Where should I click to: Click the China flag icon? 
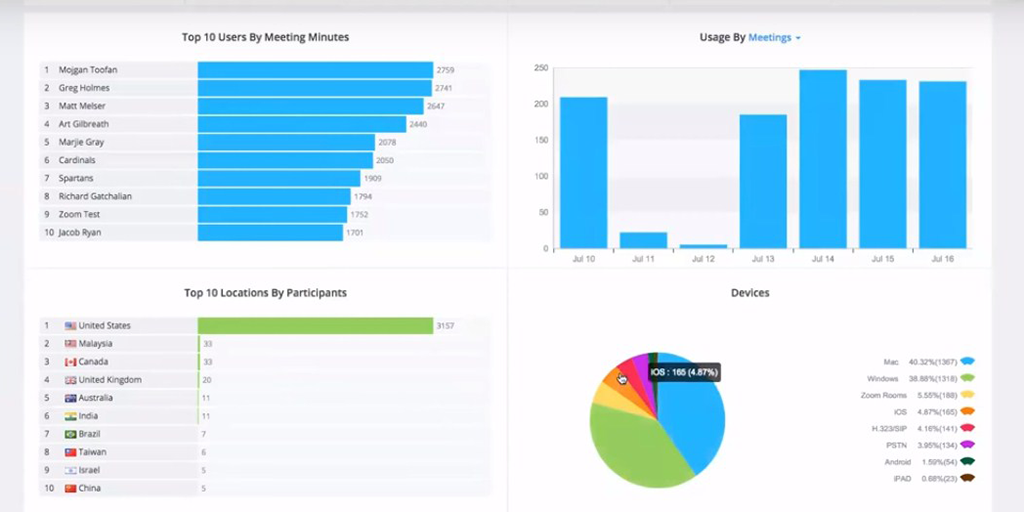pyautogui.click(x=71, y=488)
